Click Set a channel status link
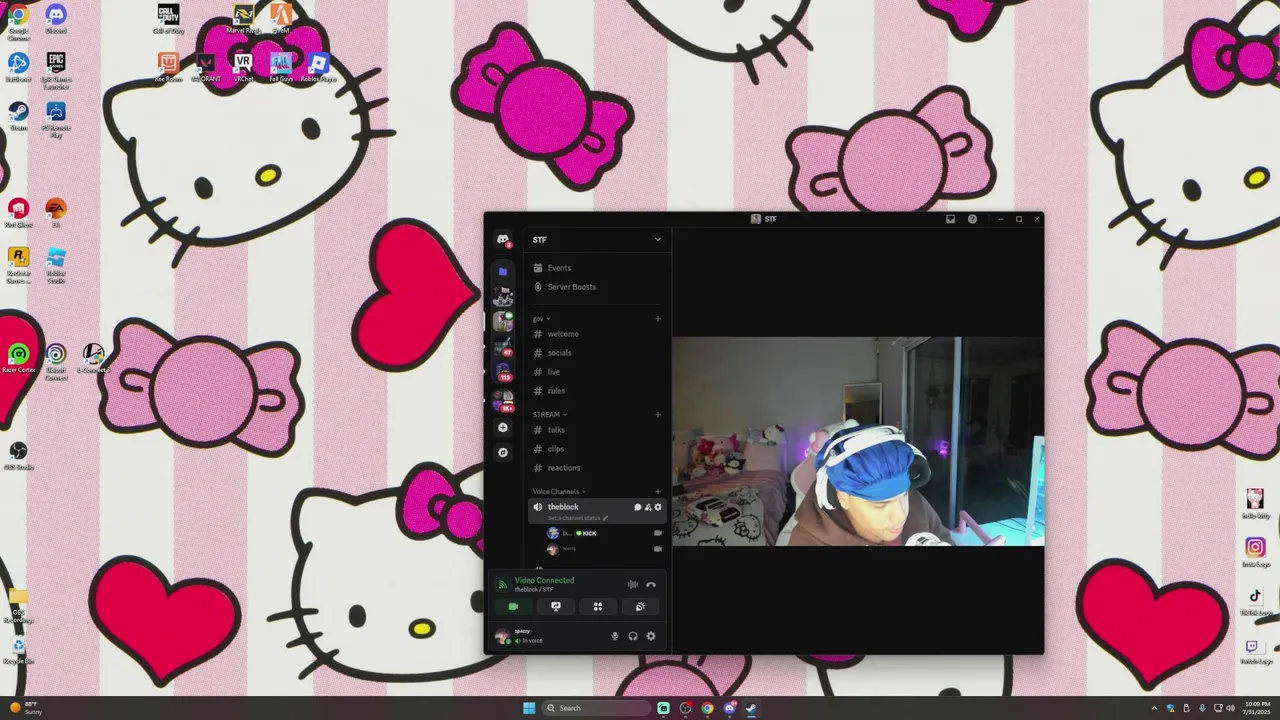Viewport: 1280px width, 720px height. coord(578,518)
